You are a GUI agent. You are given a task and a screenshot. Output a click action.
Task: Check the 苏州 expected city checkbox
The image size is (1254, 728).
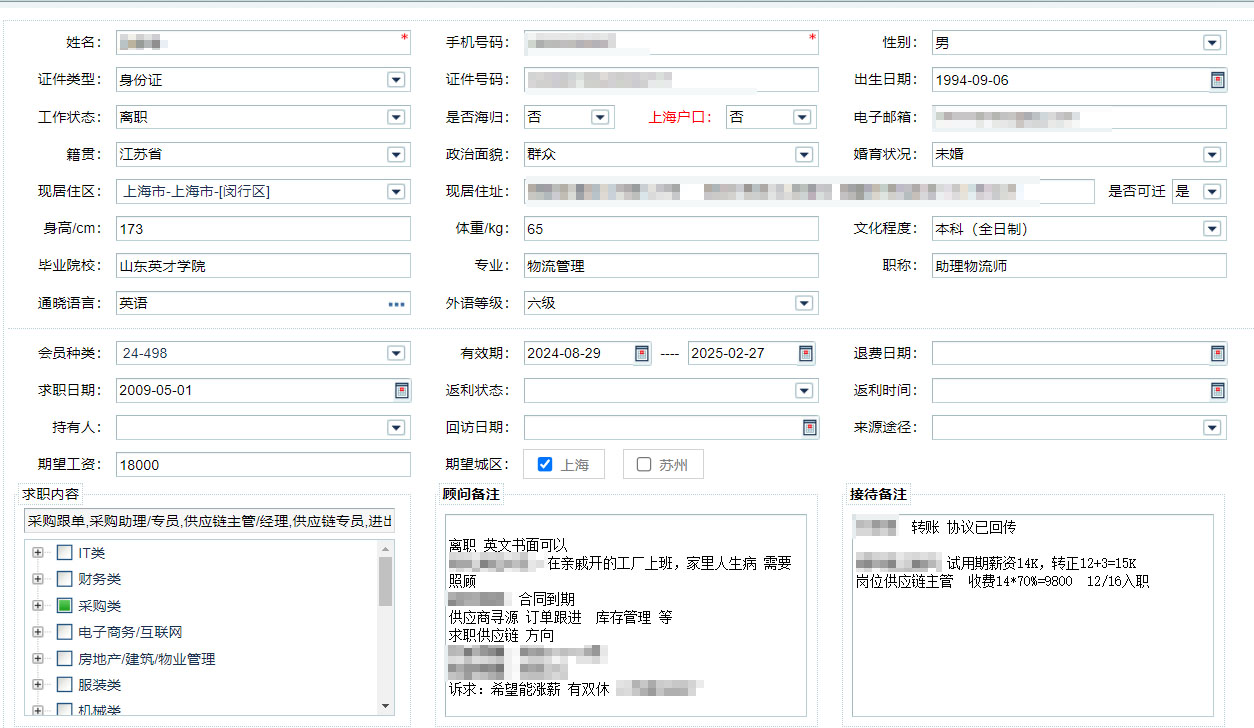644,464
